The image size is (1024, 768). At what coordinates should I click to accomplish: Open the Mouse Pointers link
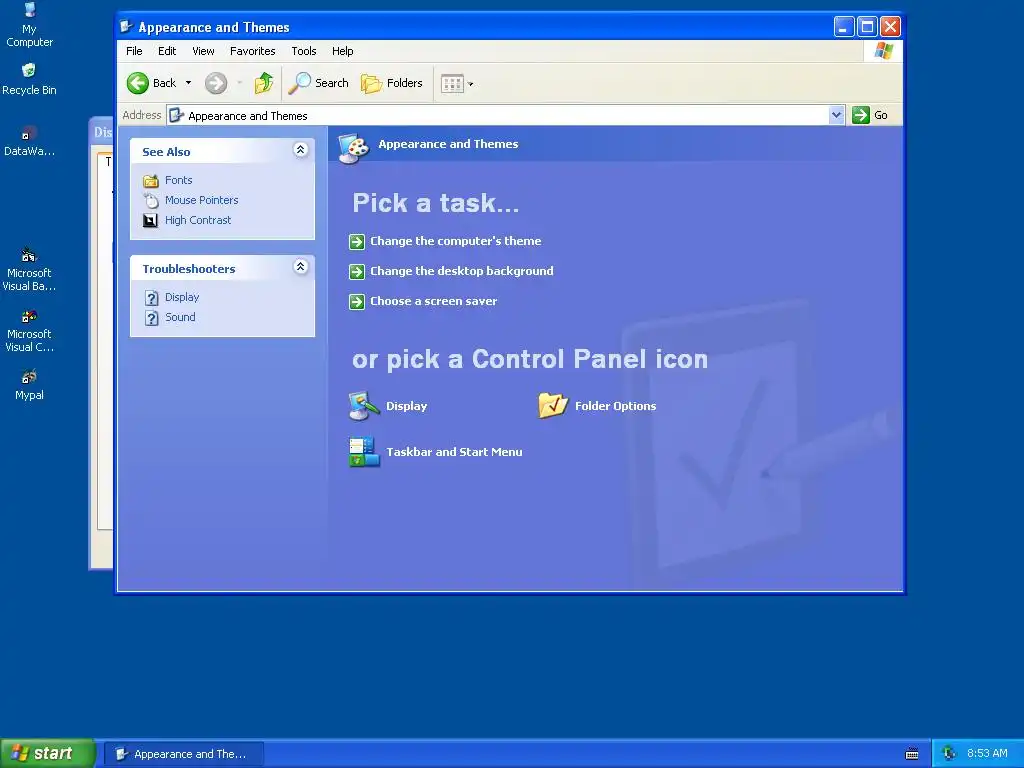[x=201, y=200]
